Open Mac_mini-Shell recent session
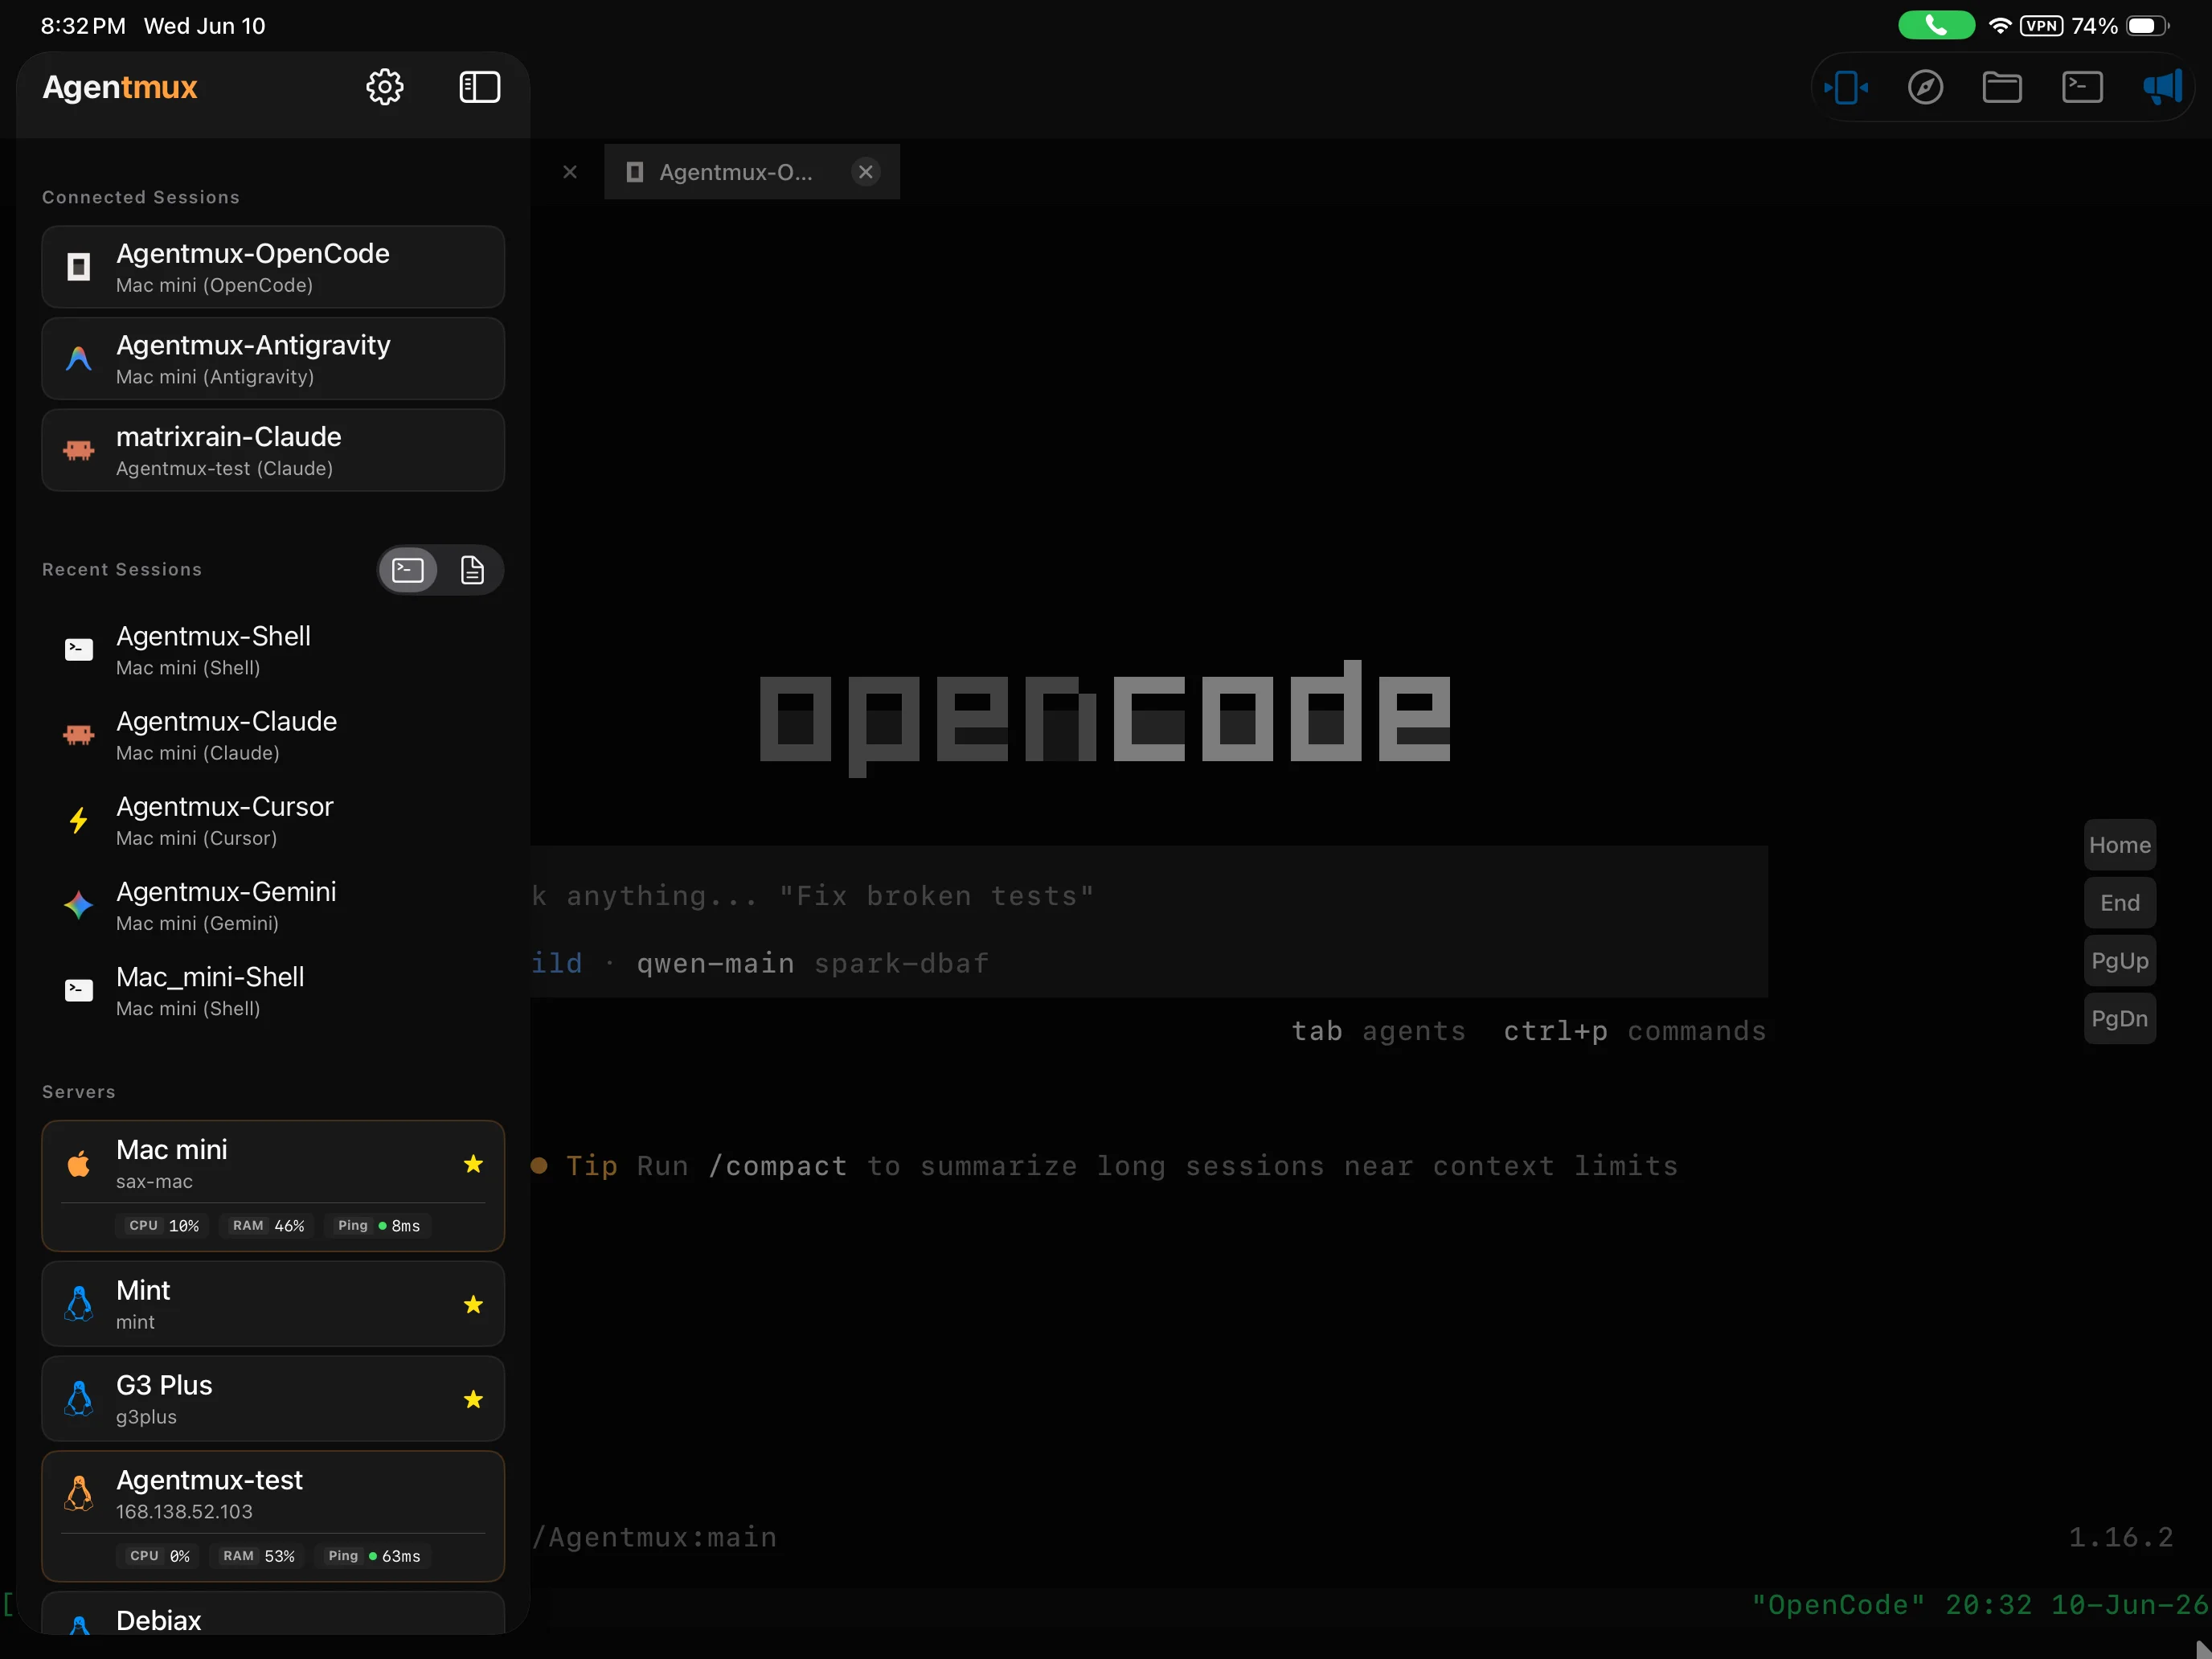 (x=273, y=990)
